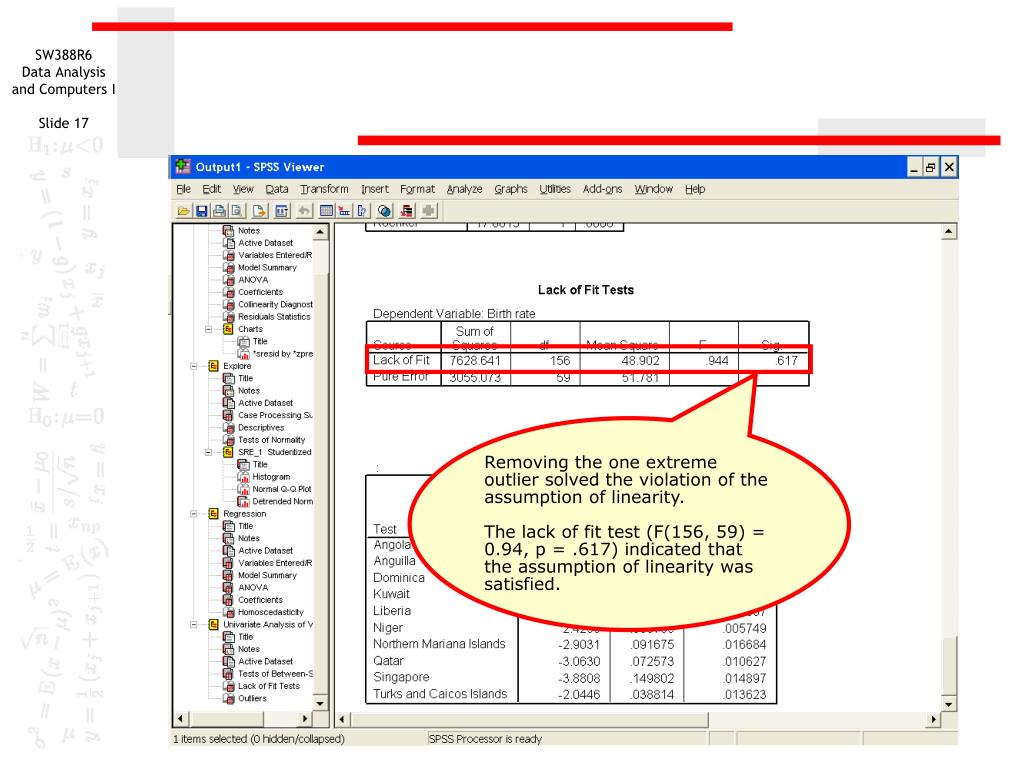
Task: Click the Variables info toolbar icon
Action: (362, 211)
